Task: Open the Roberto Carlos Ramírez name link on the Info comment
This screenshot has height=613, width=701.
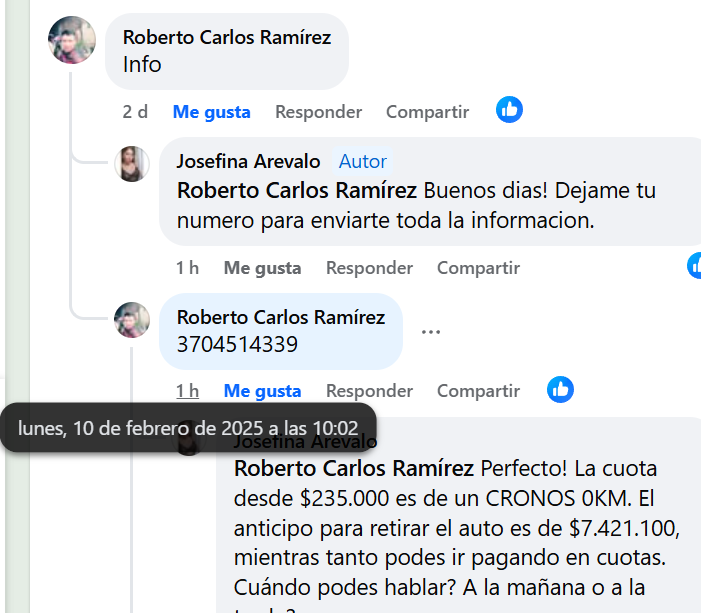Action: pyautogui.click(x=226, y=38)
